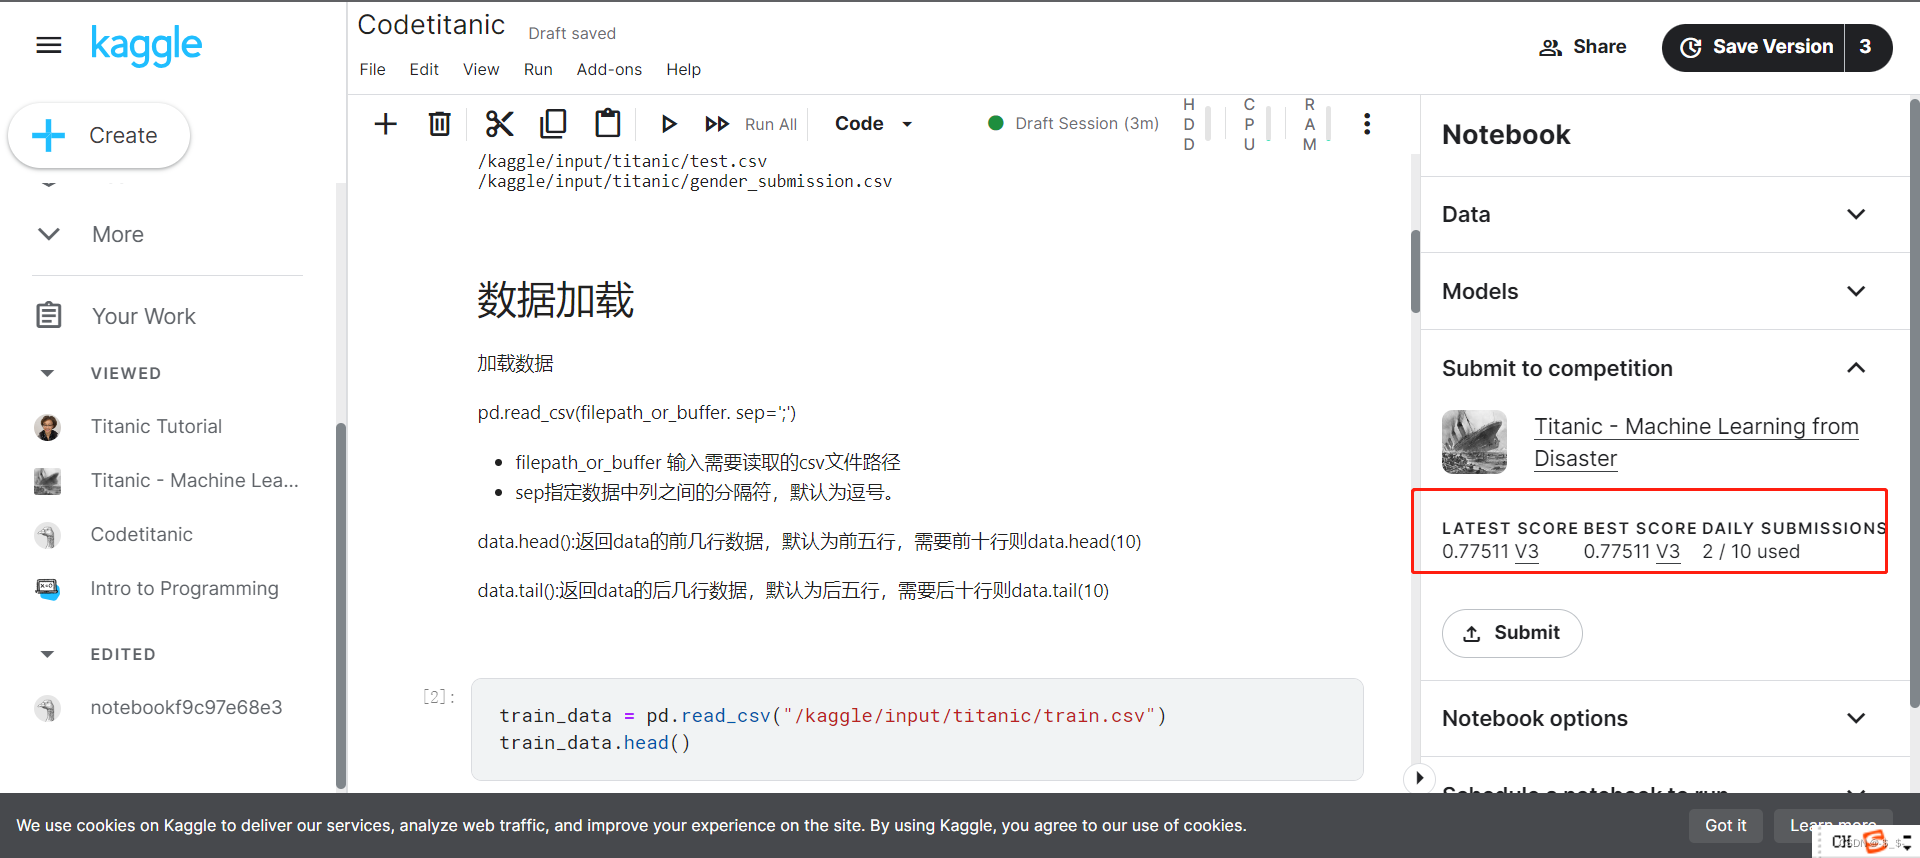1920x858 pixels.
Task: Open the View menu
Action: point(481,69)
